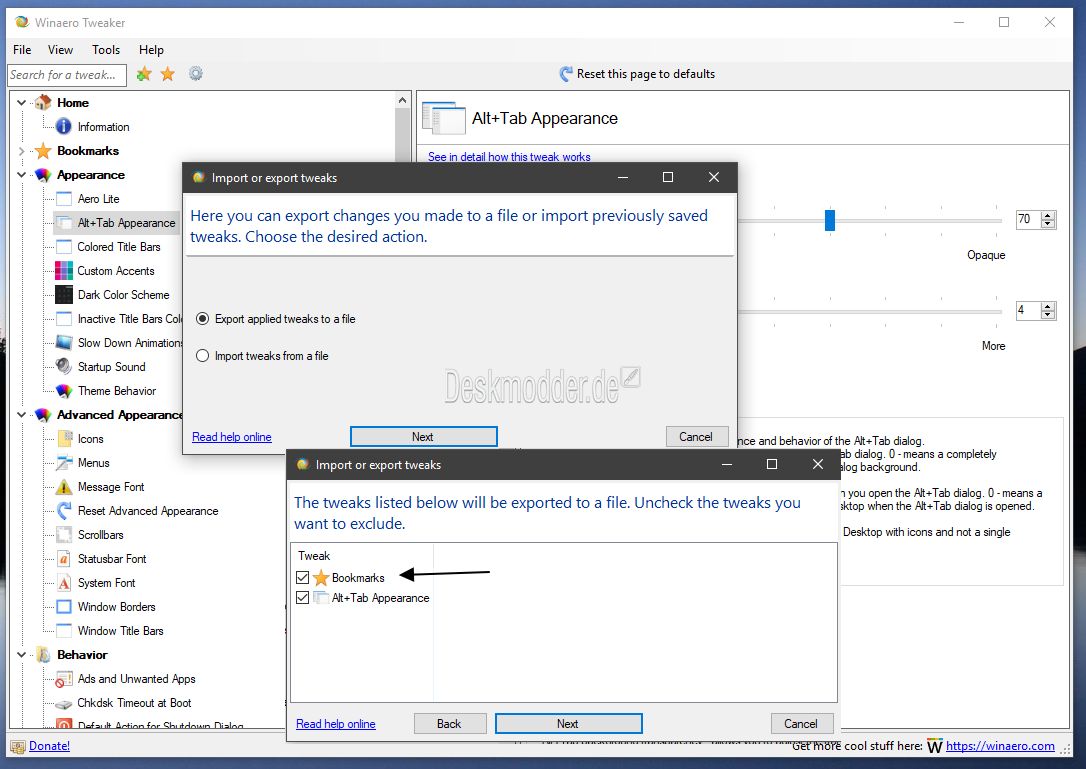Click Cancel in the upper import/export dialog
Viewport: 1086px width, 769px height.
[696, 436]
